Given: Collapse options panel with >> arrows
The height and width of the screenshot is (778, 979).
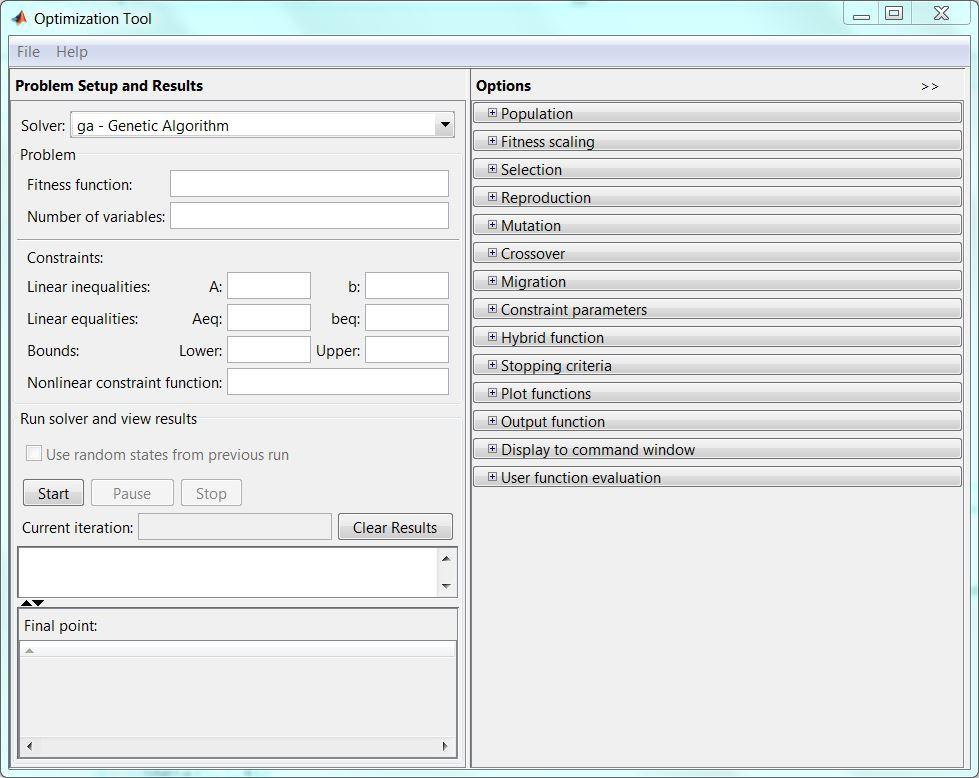Looking at the screenshot, I should [x=930, y=87].
